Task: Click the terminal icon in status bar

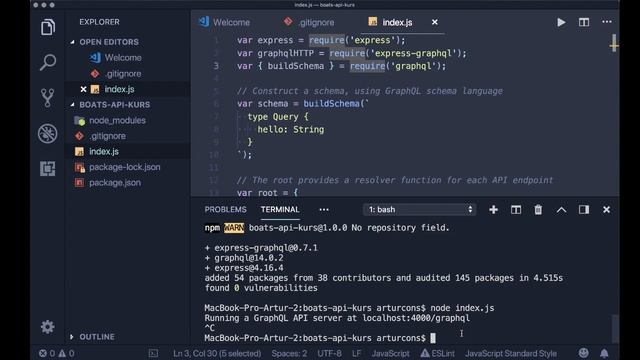Action: 153,353
